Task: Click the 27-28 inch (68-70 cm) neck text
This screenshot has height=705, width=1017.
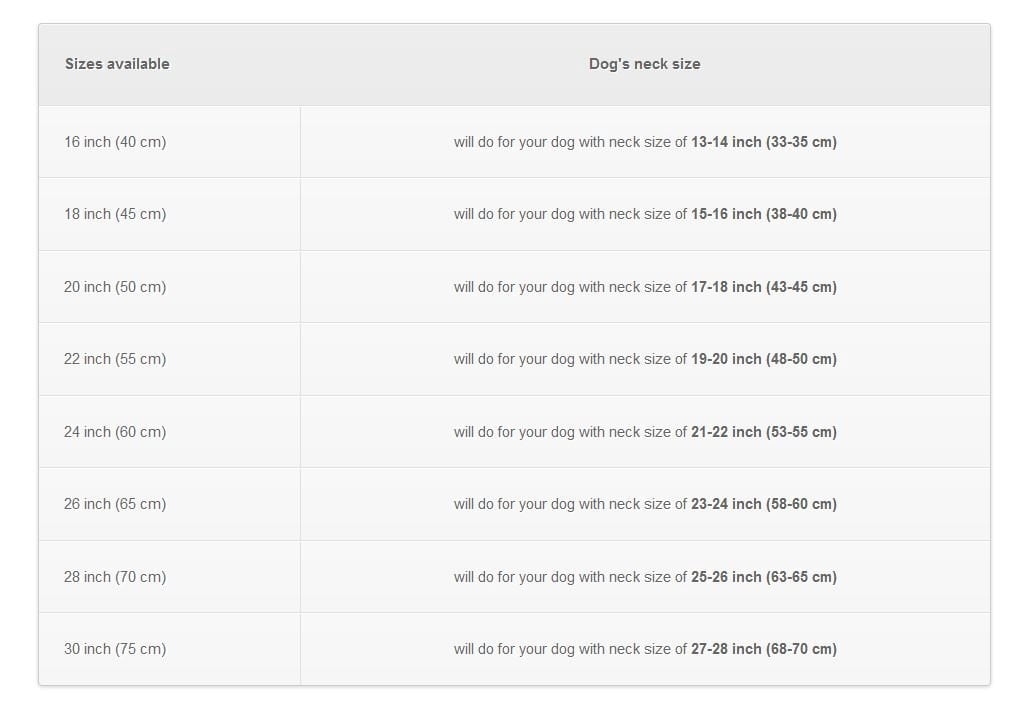Action: pyautogui.click(x=764, y=649)
